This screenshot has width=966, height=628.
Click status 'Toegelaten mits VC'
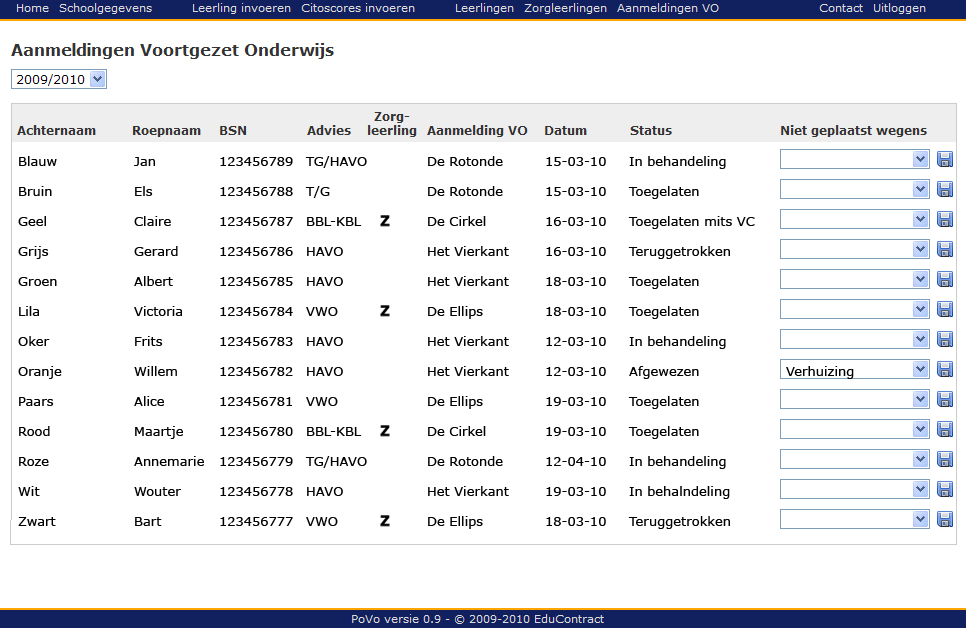coord(691,221)
